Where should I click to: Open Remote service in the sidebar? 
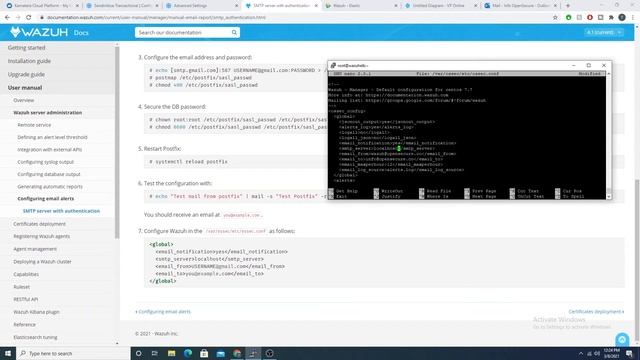[x=34, y=125]
